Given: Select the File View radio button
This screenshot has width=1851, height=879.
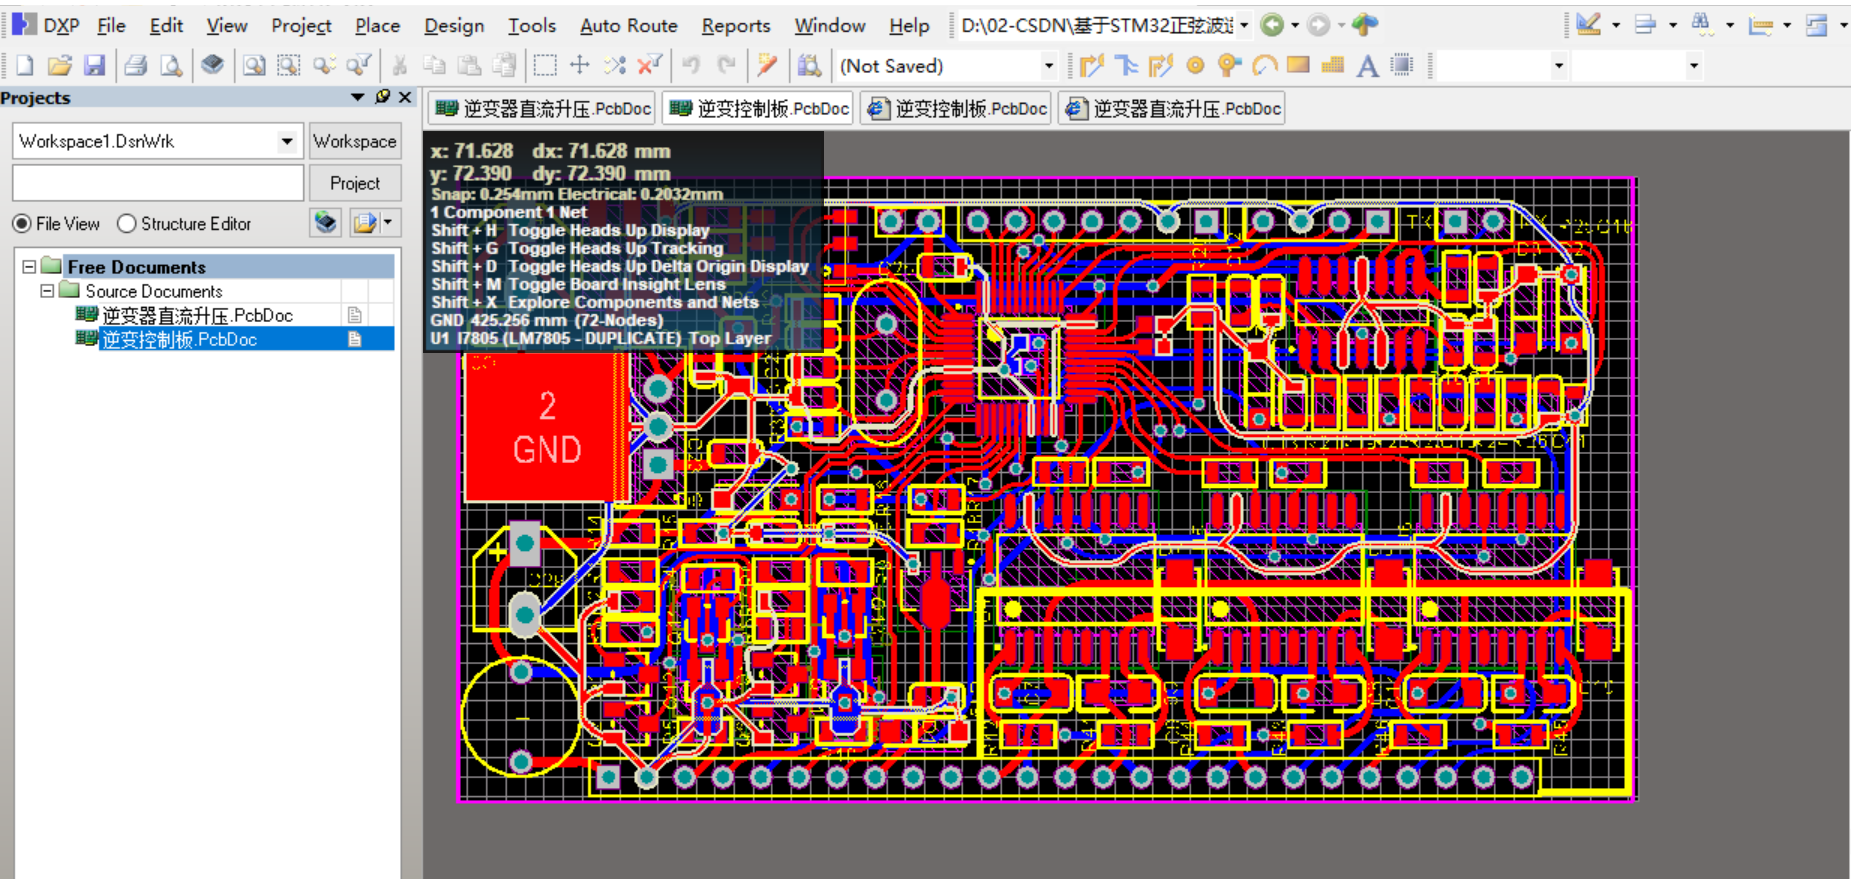Looking at the screenshot, I should [22, 224].
